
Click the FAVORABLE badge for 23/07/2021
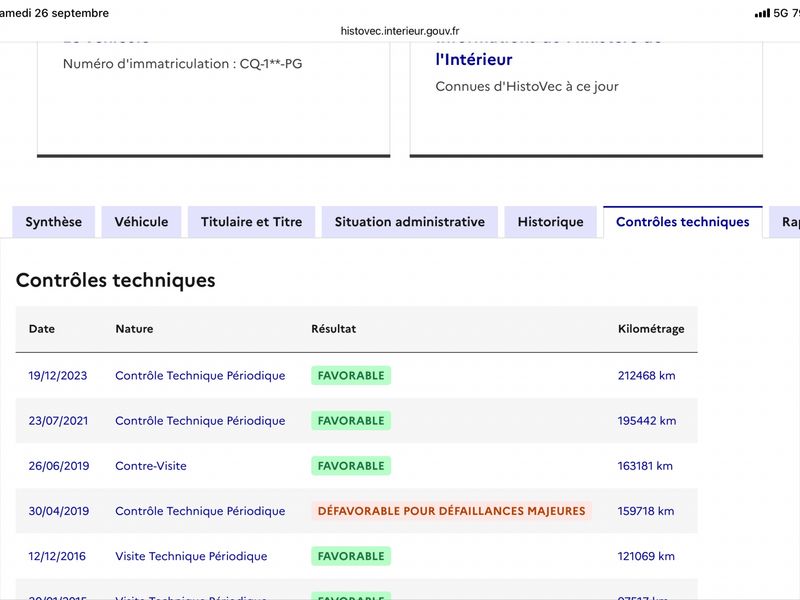tap(351, 421)
